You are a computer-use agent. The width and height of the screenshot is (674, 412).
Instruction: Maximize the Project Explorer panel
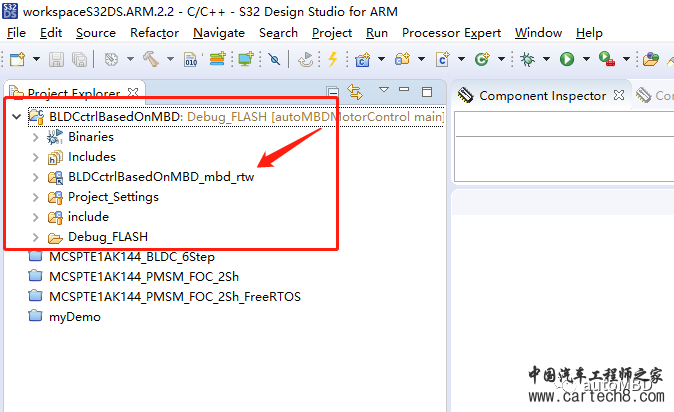pyautogui.click(x=427, y=92)
